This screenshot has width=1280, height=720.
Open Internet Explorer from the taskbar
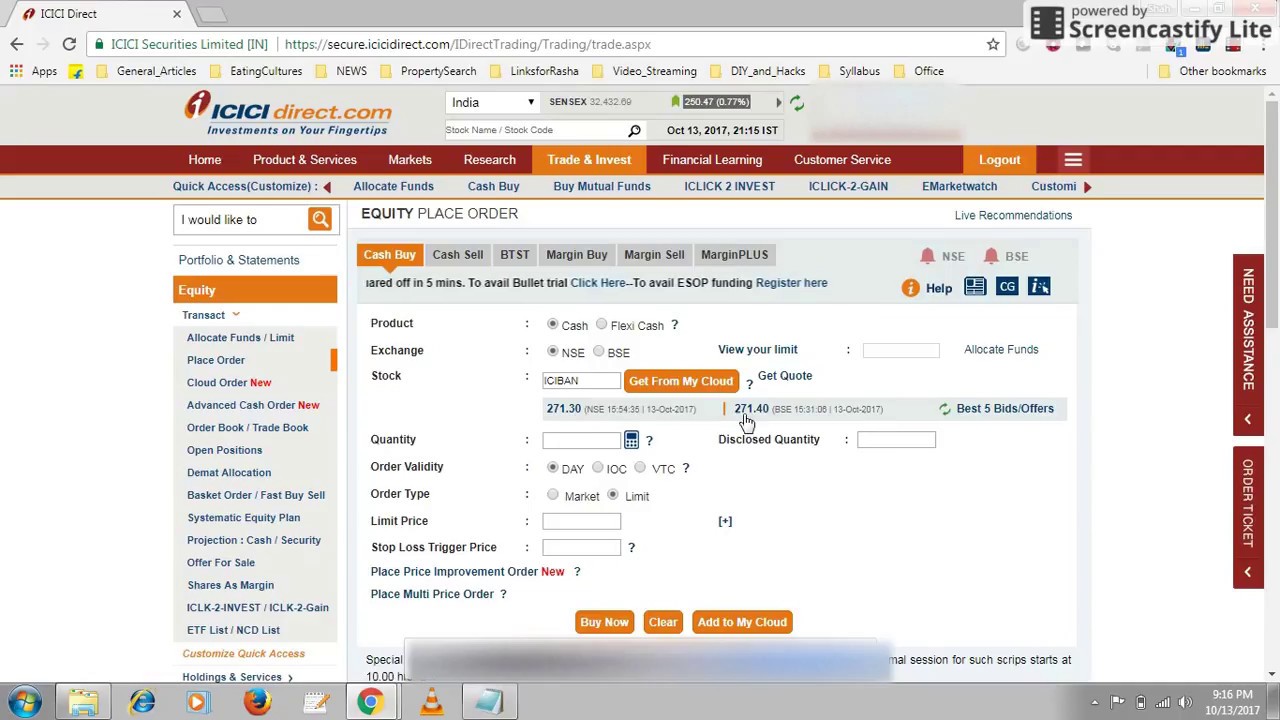142,702
